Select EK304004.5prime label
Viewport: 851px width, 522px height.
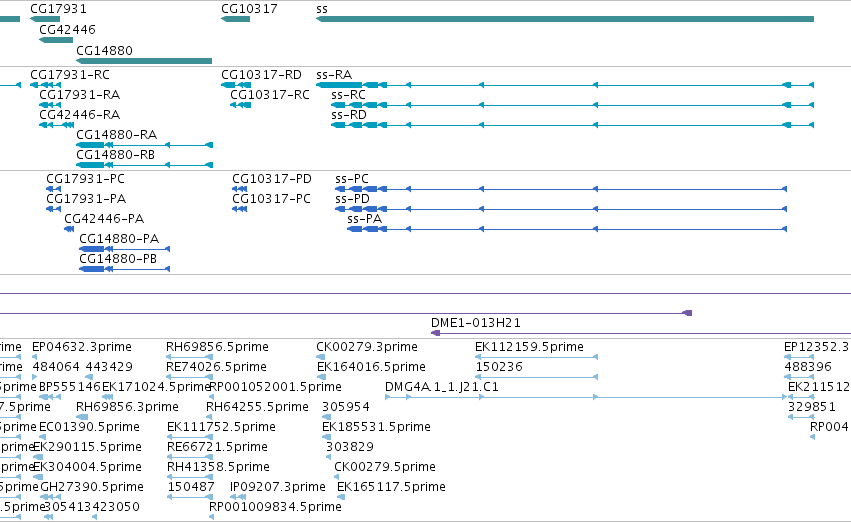coord(88,467)
